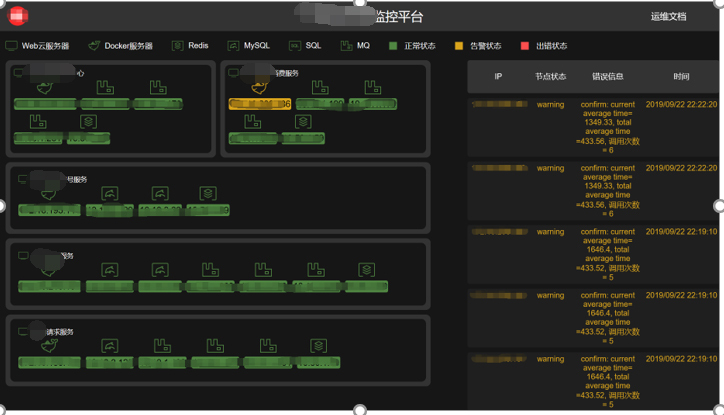The height and width of the screenshot is (415, 724).
Task: Click the 节点状态 column header
Action: coord(550,76)
